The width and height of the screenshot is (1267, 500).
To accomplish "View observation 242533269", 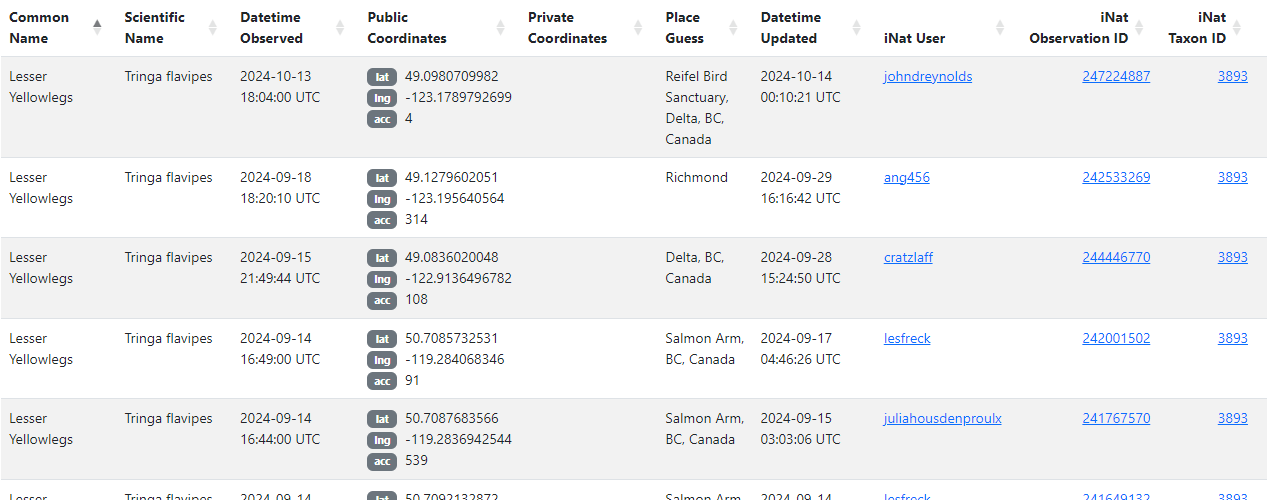I will (x=1115, y=178).
